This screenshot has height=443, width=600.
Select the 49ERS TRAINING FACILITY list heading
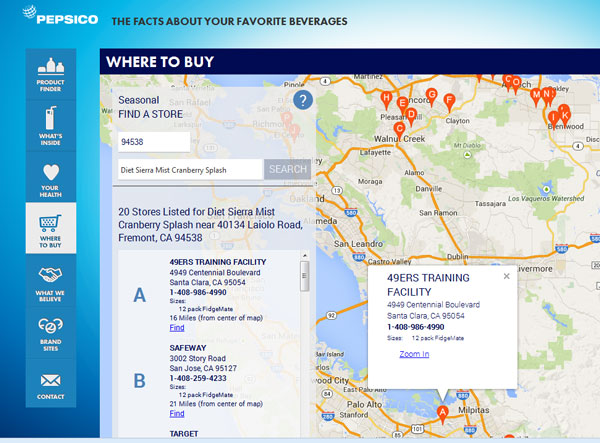pos(218,262)
